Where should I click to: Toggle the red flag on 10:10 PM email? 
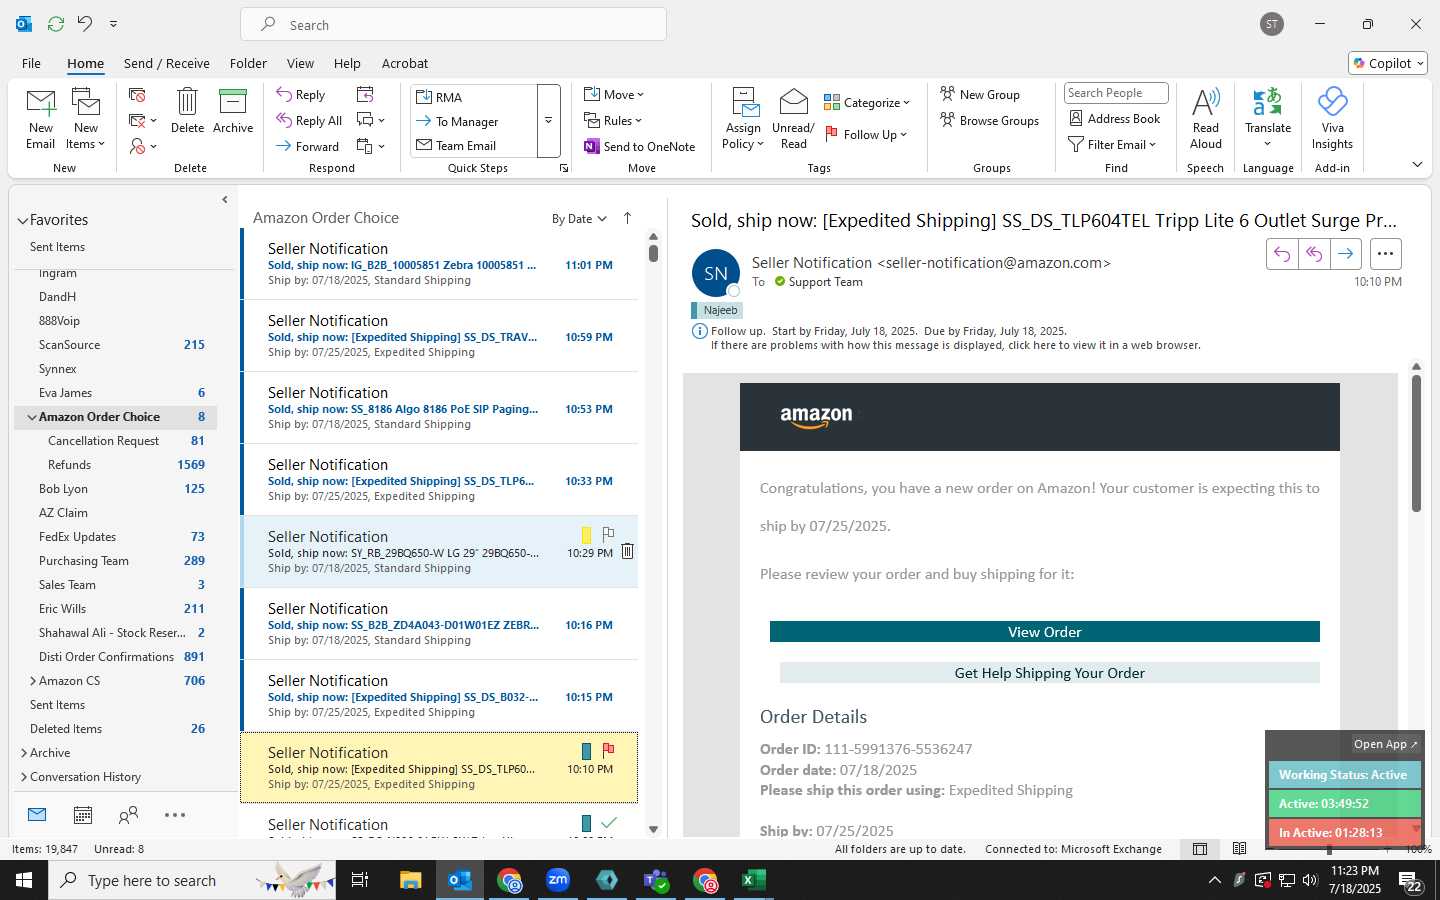(x=608, y=750)
